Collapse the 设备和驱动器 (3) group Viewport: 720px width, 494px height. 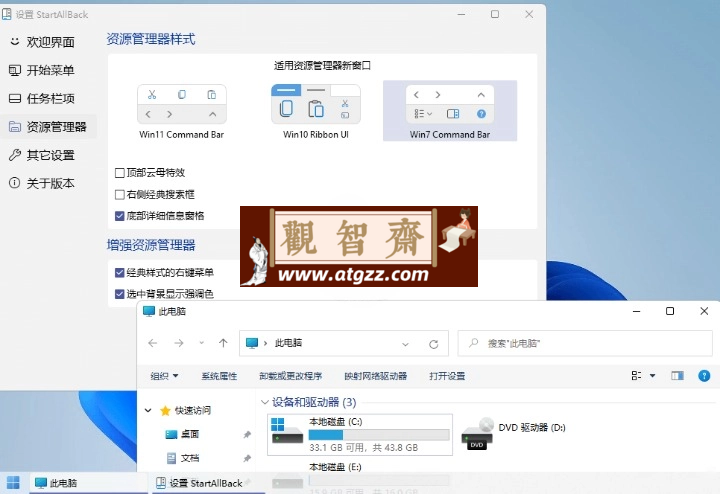[264, 402]
